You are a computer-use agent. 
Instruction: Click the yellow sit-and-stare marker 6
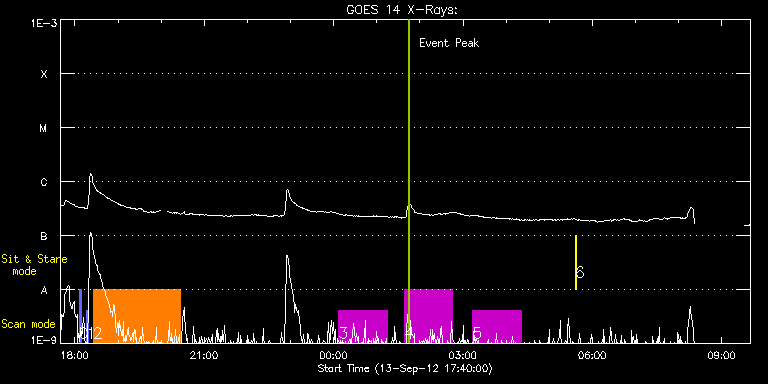coord(576,263)
